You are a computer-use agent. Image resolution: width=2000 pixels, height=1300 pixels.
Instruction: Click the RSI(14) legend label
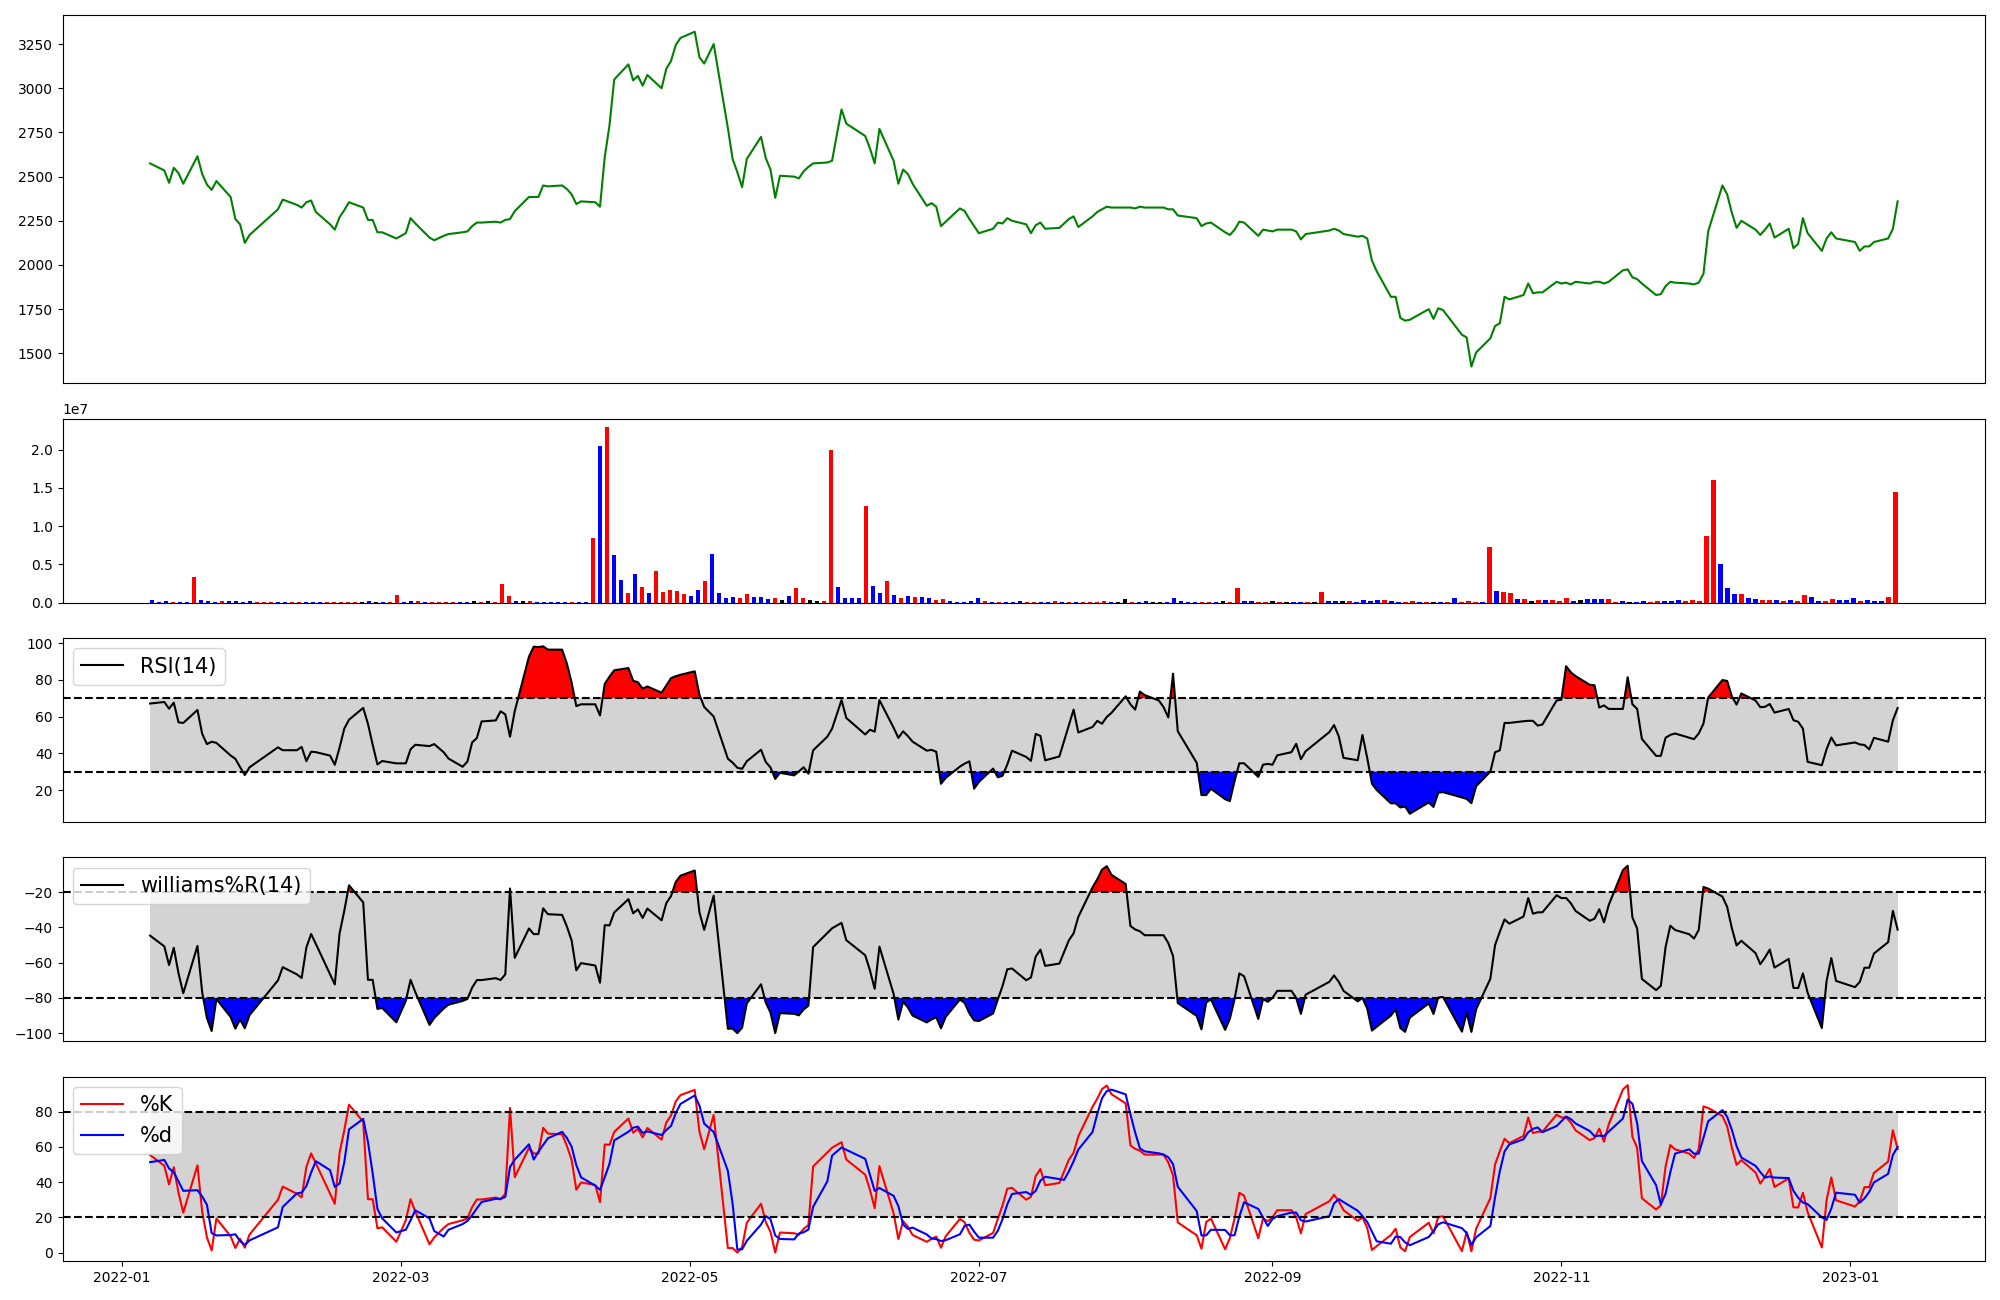click(177, 666)
